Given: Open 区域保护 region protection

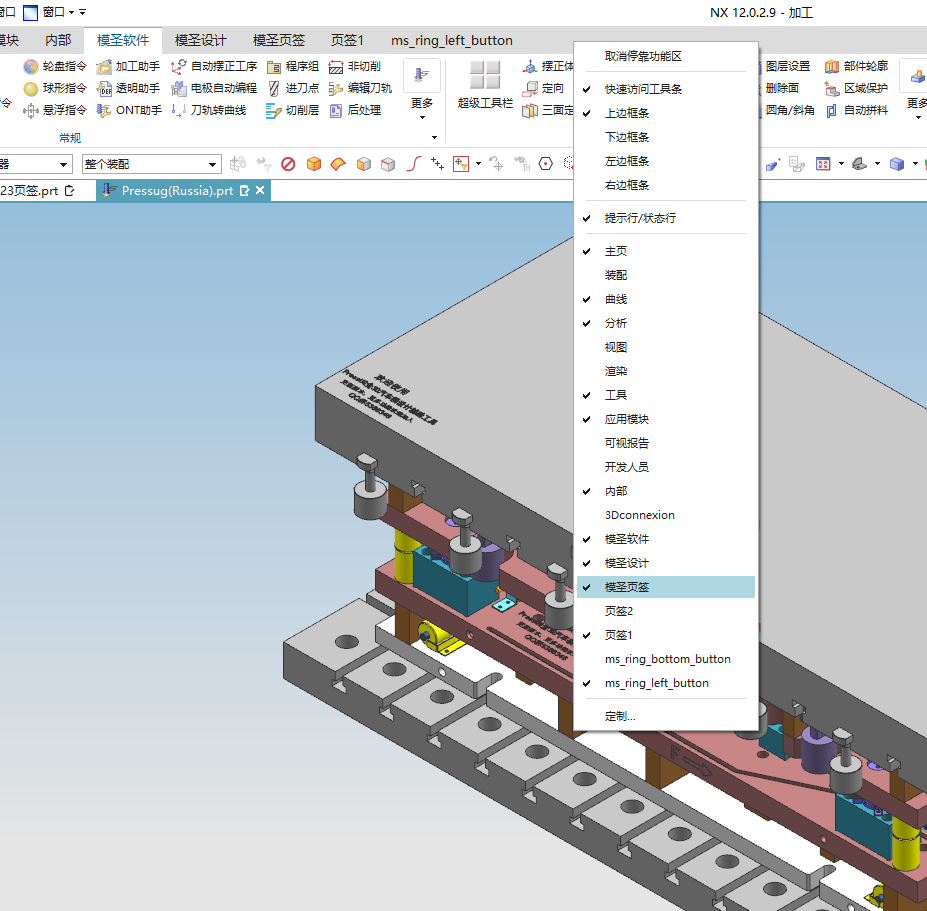Looking at the screenshot, I should (x=856, y=88).
